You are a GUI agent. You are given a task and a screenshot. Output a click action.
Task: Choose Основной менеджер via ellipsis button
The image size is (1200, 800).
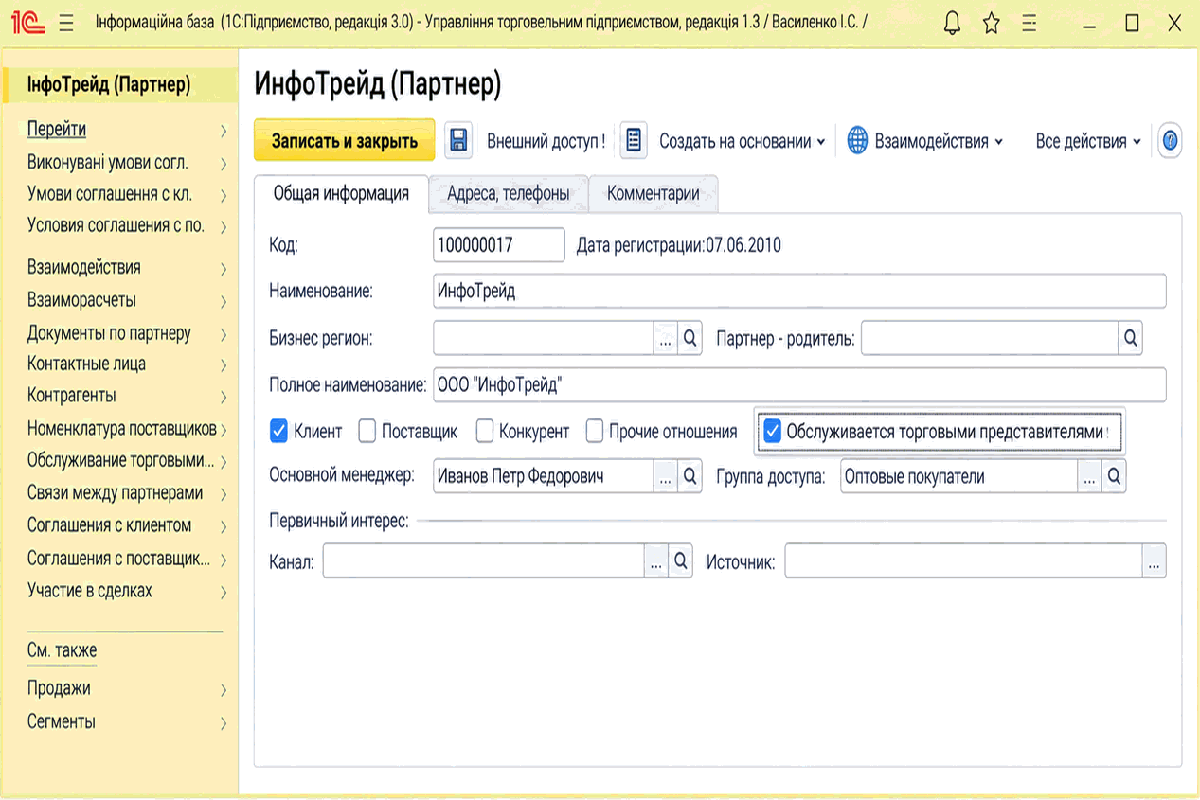click(666, 476)
